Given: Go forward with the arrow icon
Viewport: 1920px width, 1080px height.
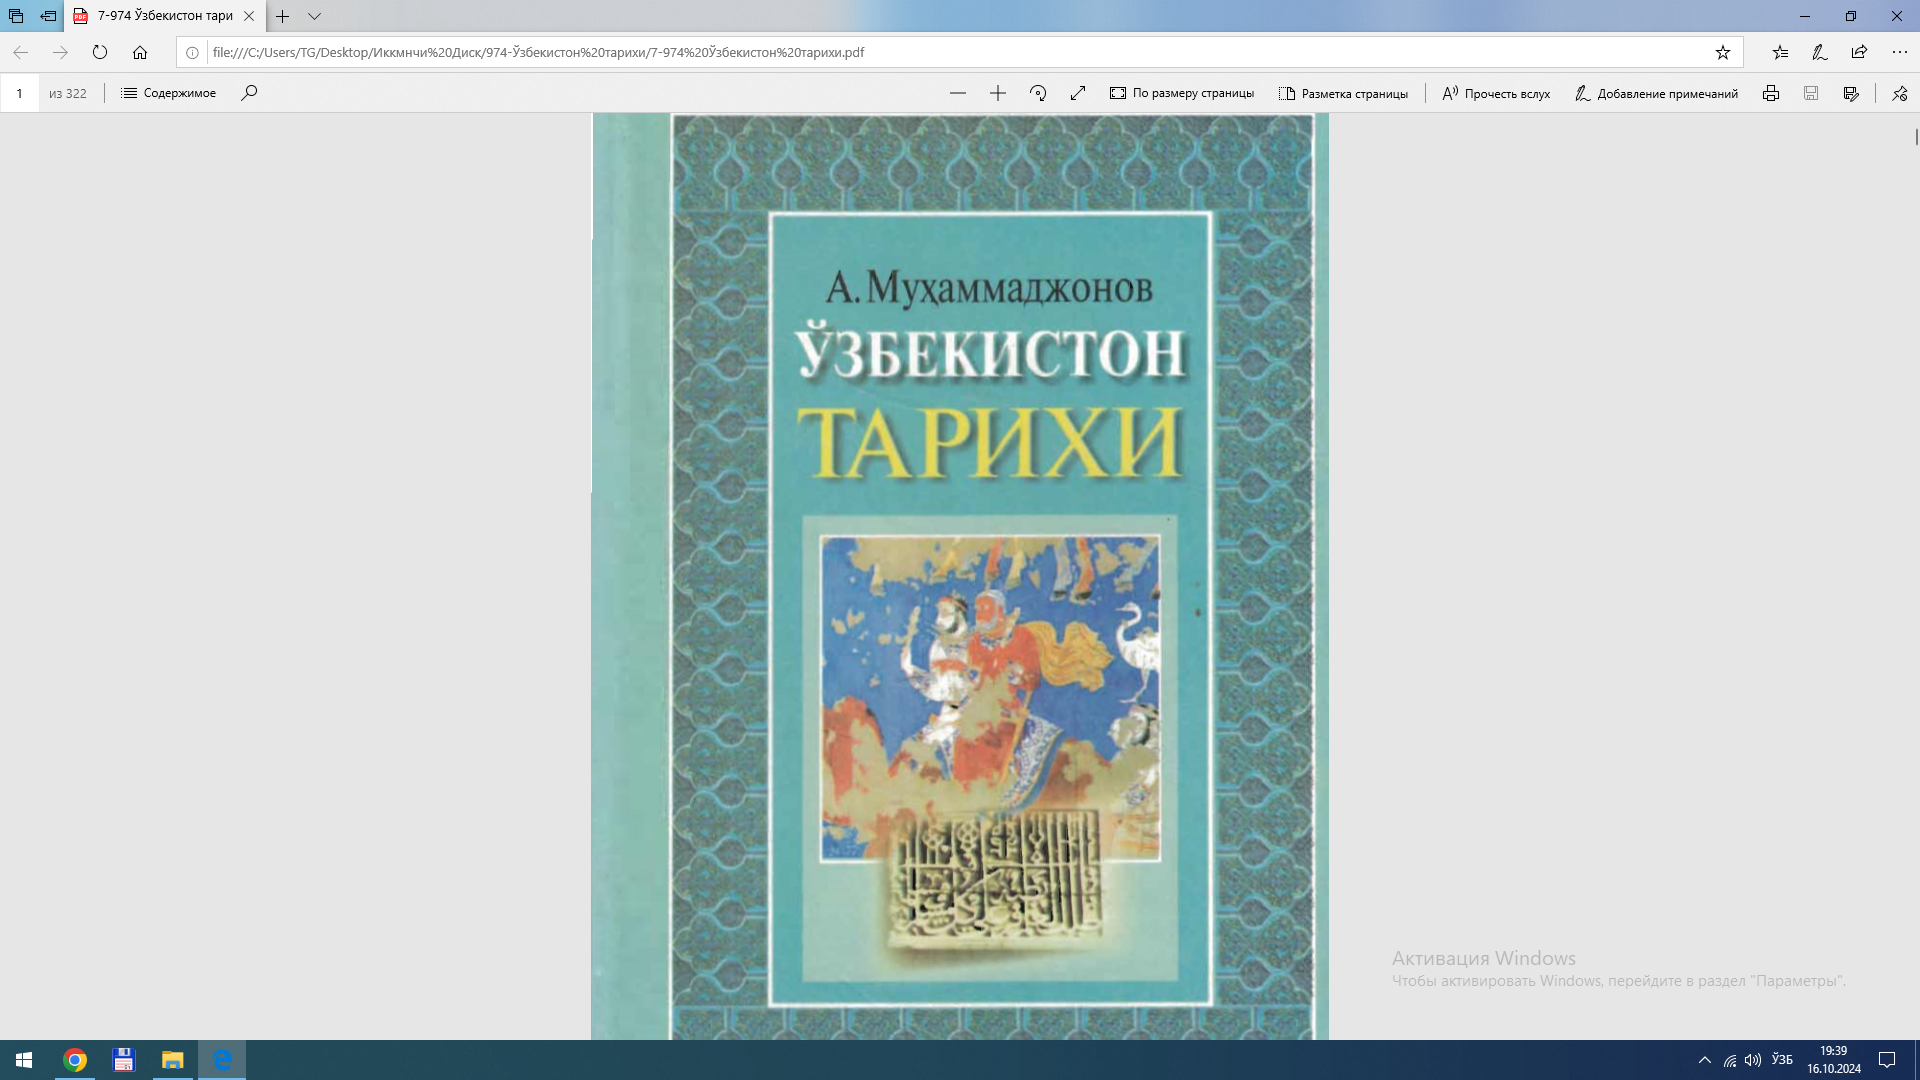Looking at the screenshot, I should (60, 52).
